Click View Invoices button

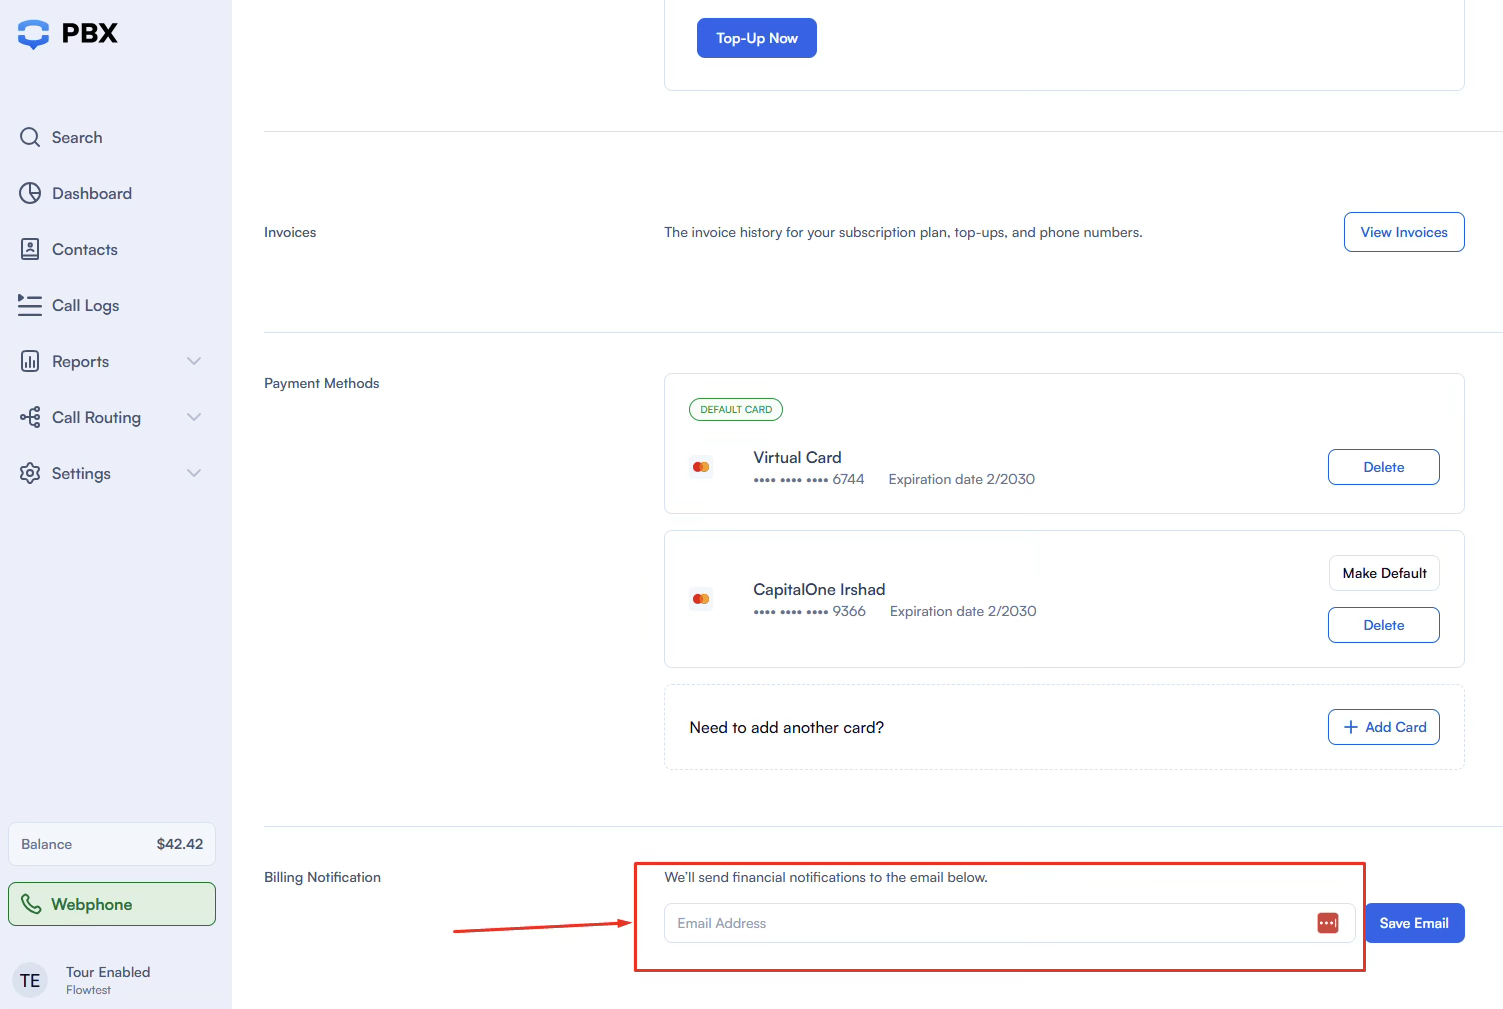tap(1403, 232)
